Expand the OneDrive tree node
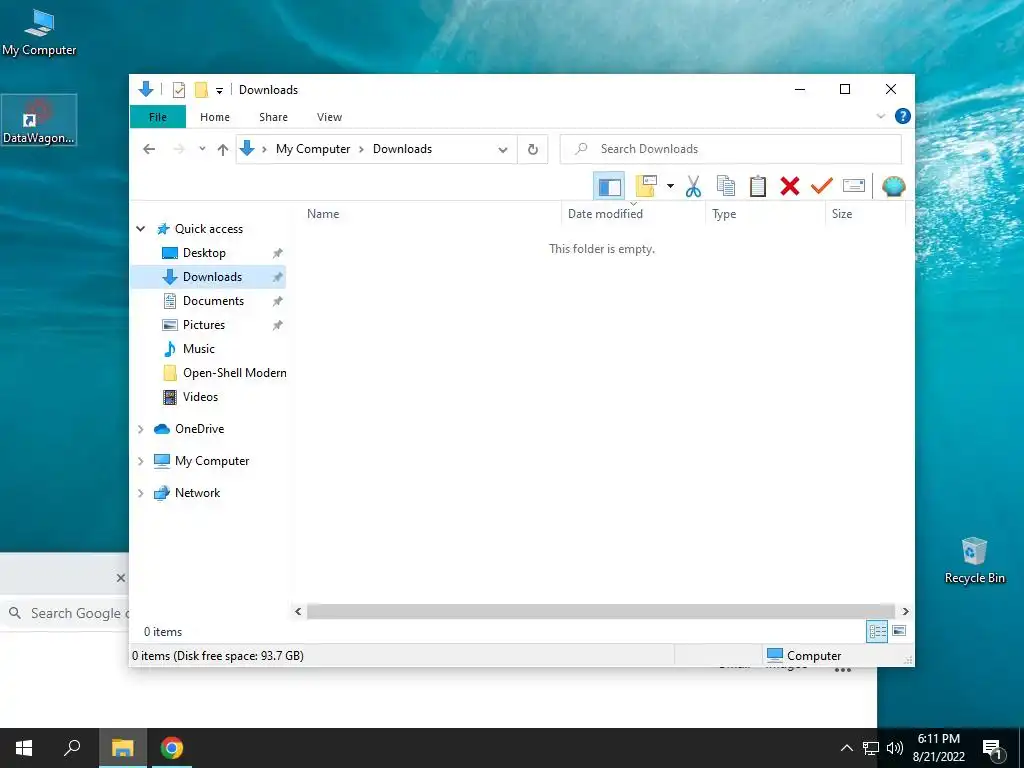The height and width of the screenshot is (768, 1024). pyautogui.click(x=140, y=429)
